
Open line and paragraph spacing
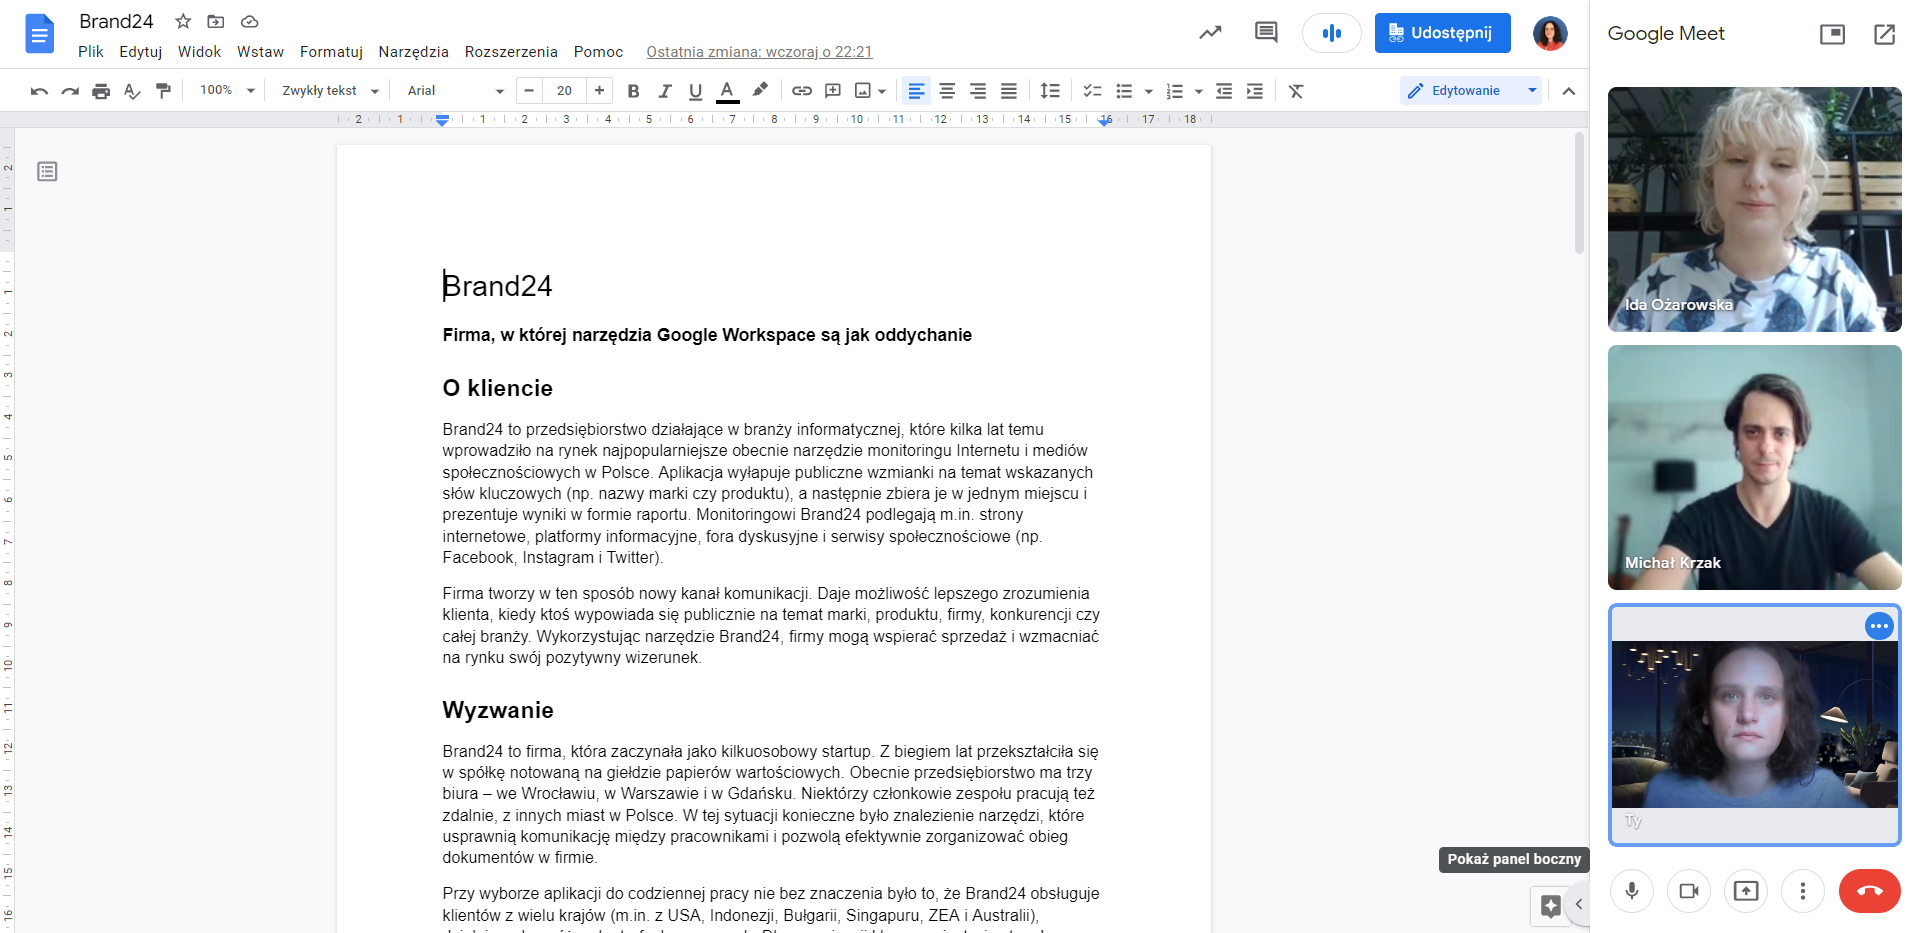1050,91
